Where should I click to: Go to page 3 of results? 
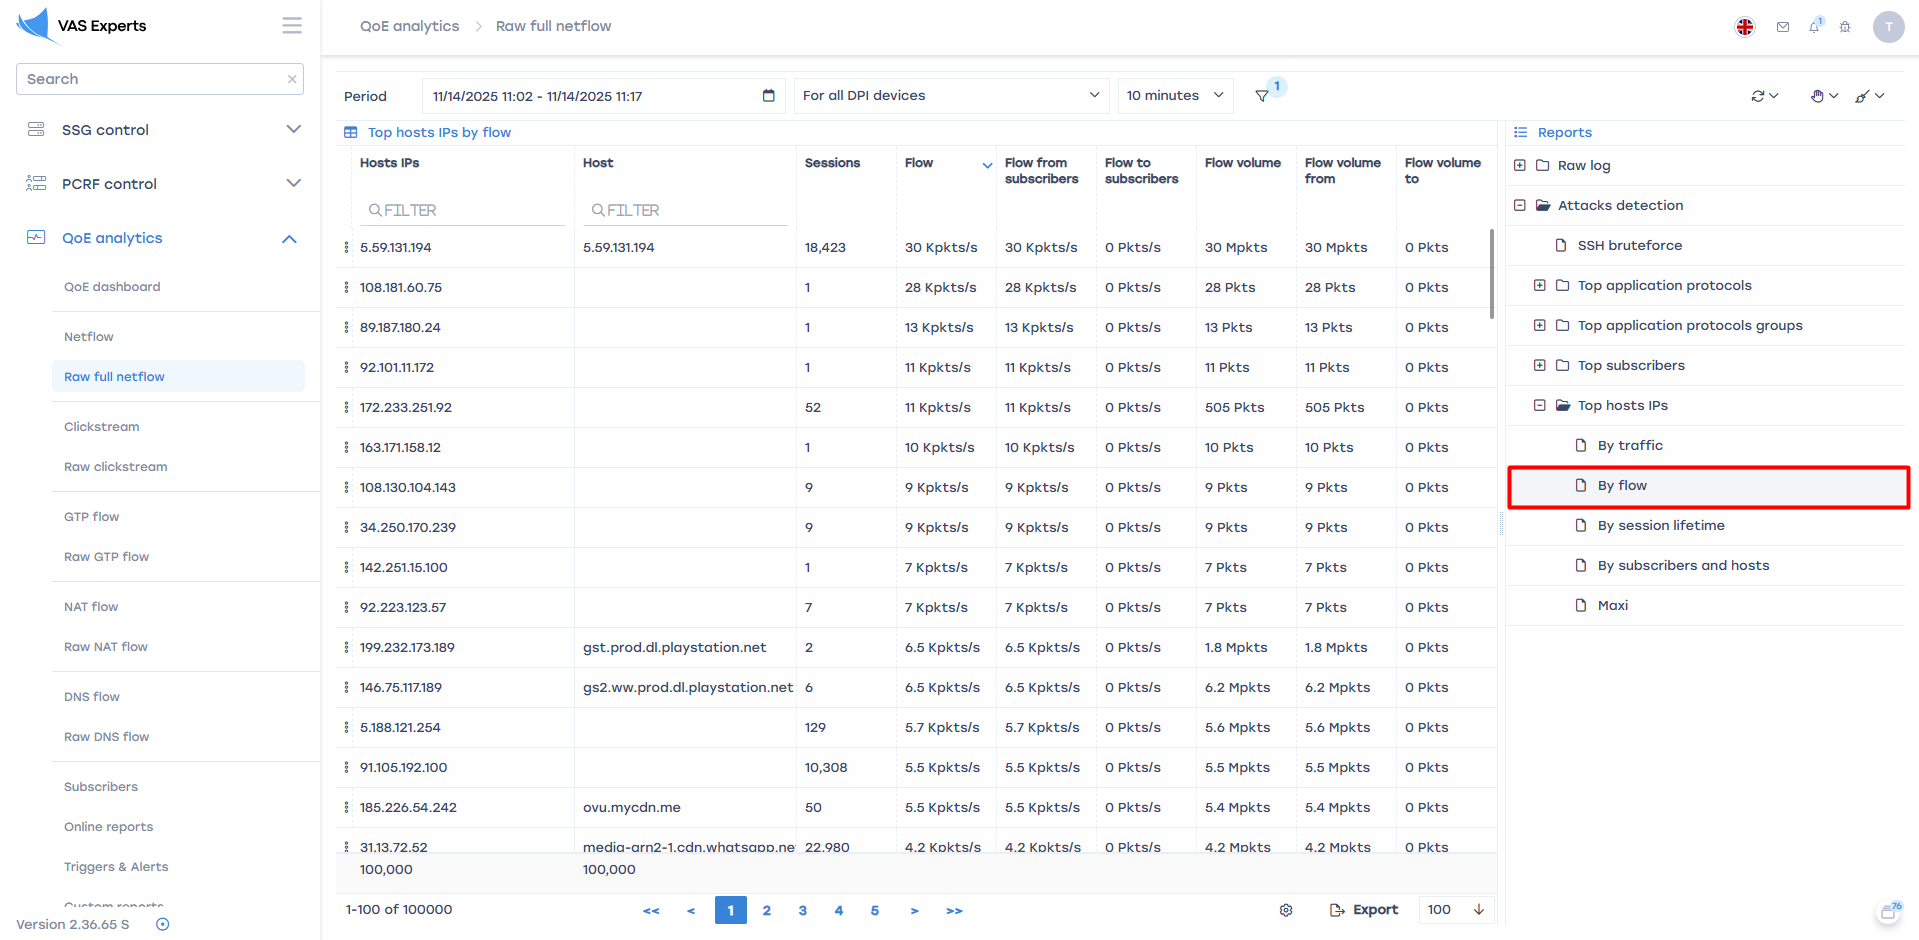802,910
